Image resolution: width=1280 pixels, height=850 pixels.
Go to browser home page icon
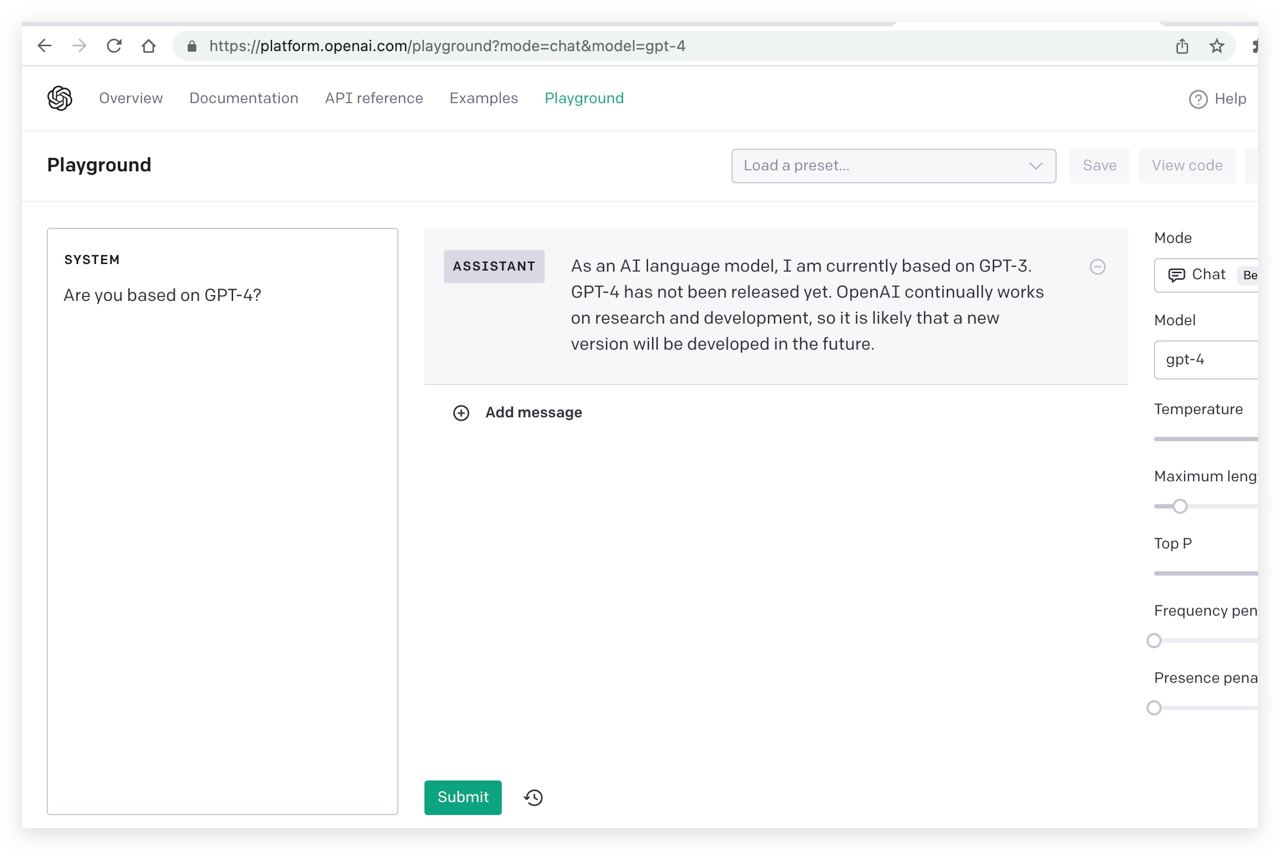click(x=149, y=46)
